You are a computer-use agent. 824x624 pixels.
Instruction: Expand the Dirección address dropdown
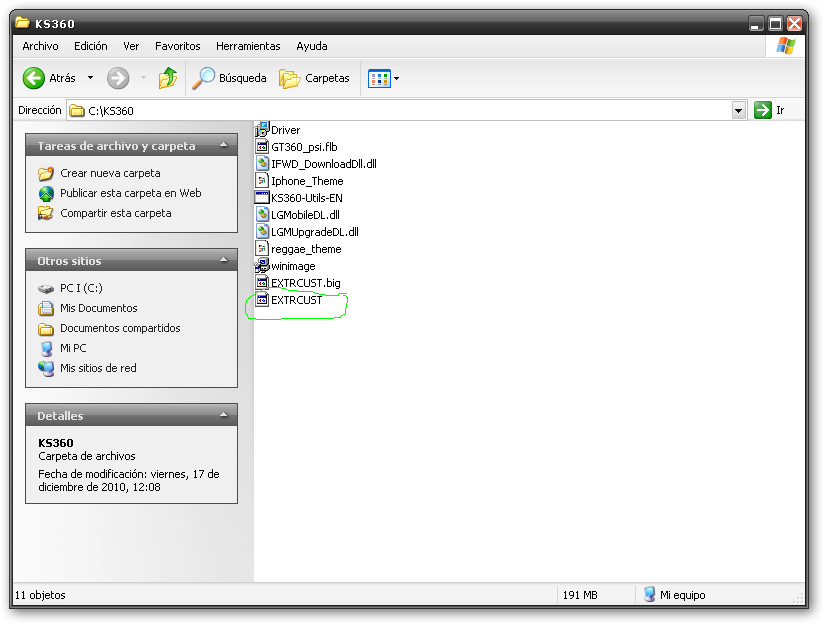click(738, 110)
